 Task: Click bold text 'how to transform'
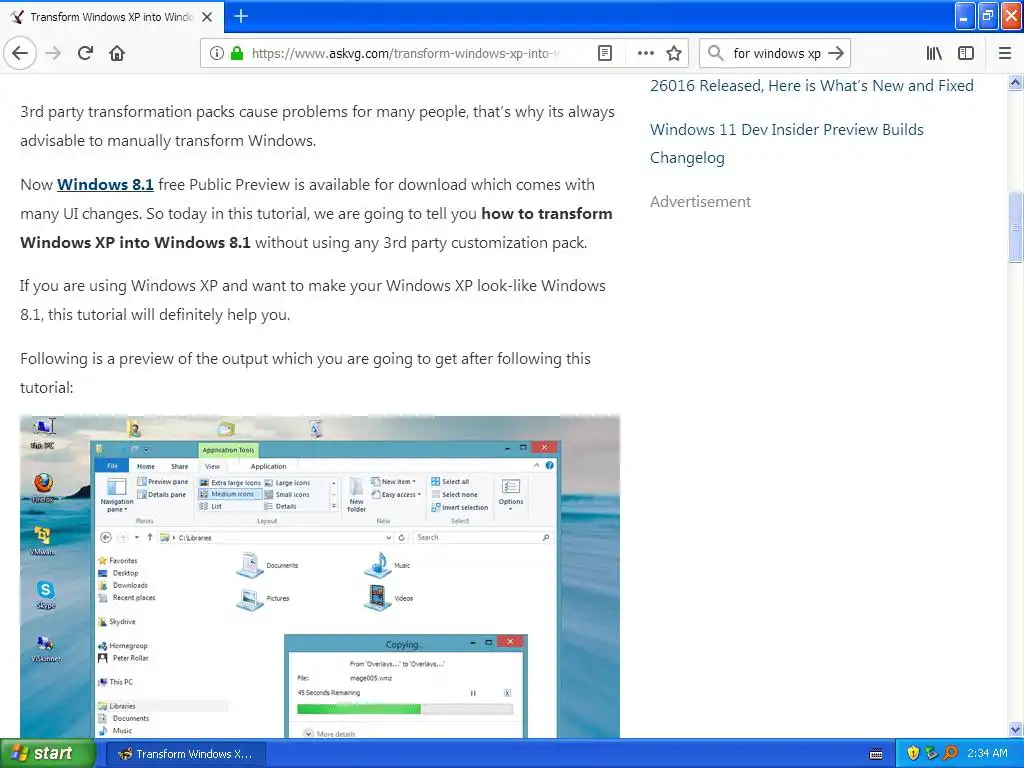[547, 214]
